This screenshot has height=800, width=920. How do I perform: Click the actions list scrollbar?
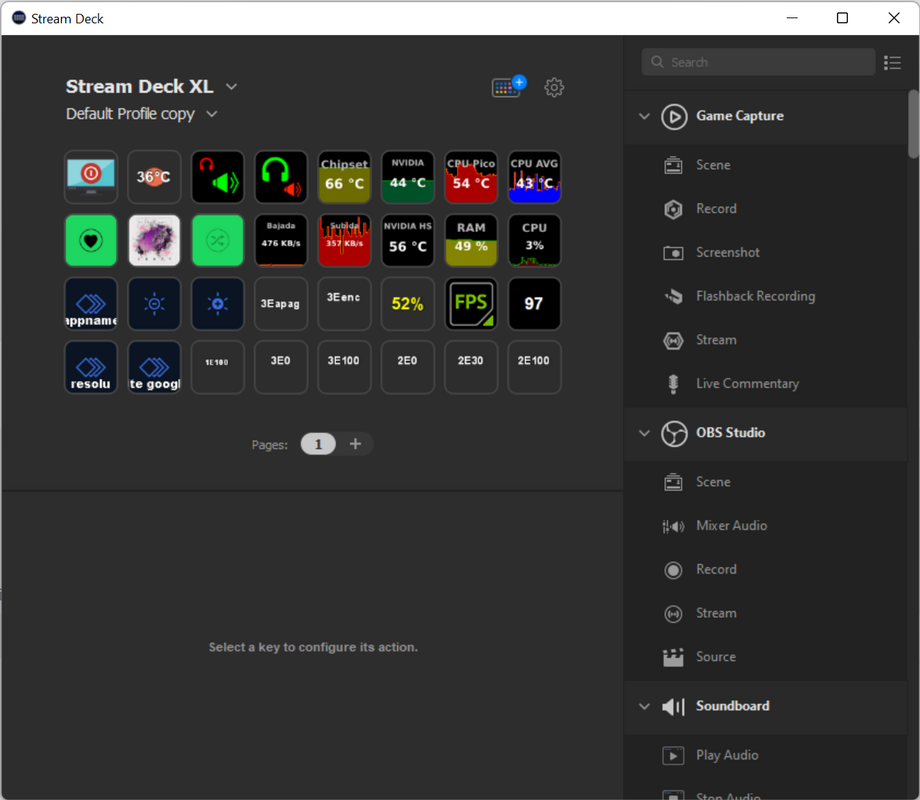(913, 125)
